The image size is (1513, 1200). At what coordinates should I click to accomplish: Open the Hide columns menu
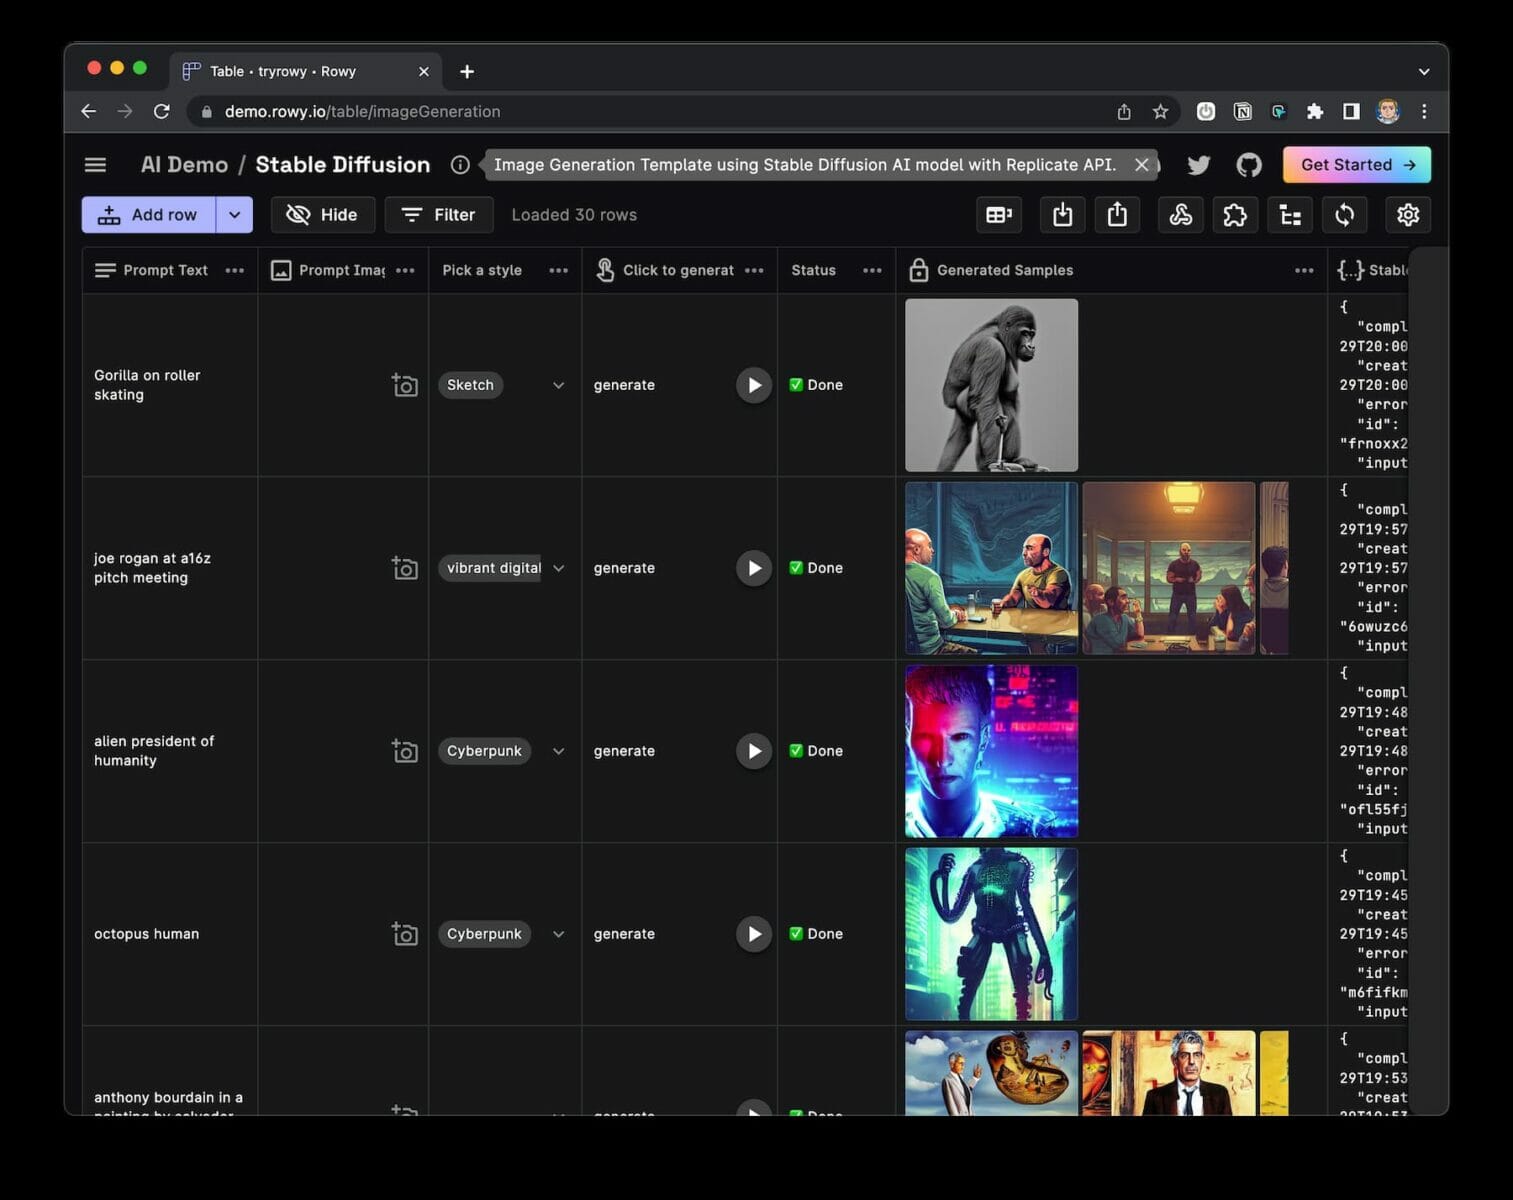click(322, 215)
